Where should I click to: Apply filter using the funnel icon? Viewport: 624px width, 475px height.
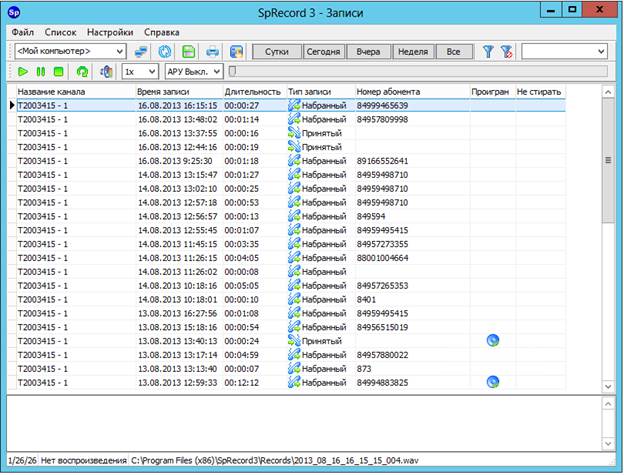(488, 51)
